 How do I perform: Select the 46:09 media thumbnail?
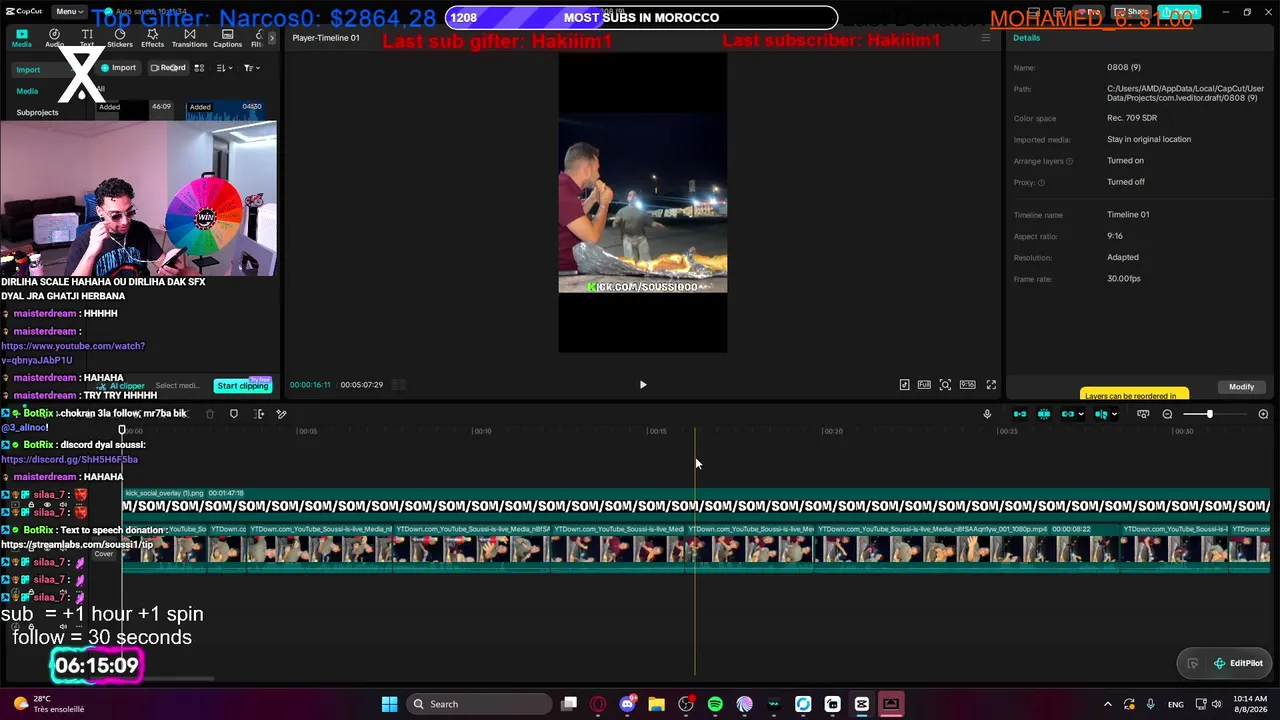click(136, 110)
